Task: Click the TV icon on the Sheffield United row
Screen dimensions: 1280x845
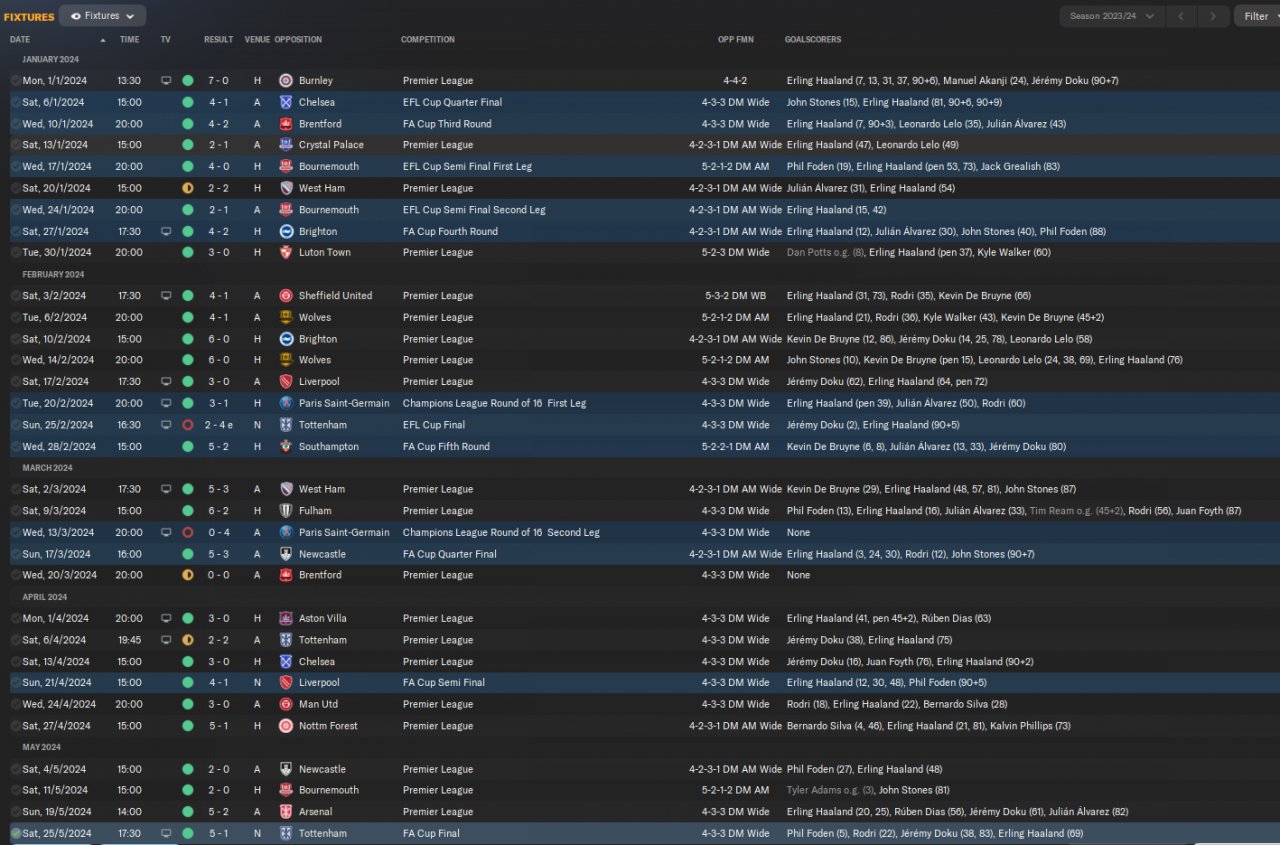Action: (x=166, y=296)
